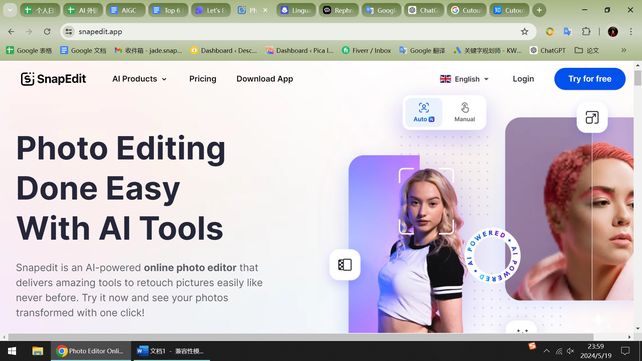Open the tab search dropdown arrow
Viewport: 642px width, 361px height.
point(10,10)
